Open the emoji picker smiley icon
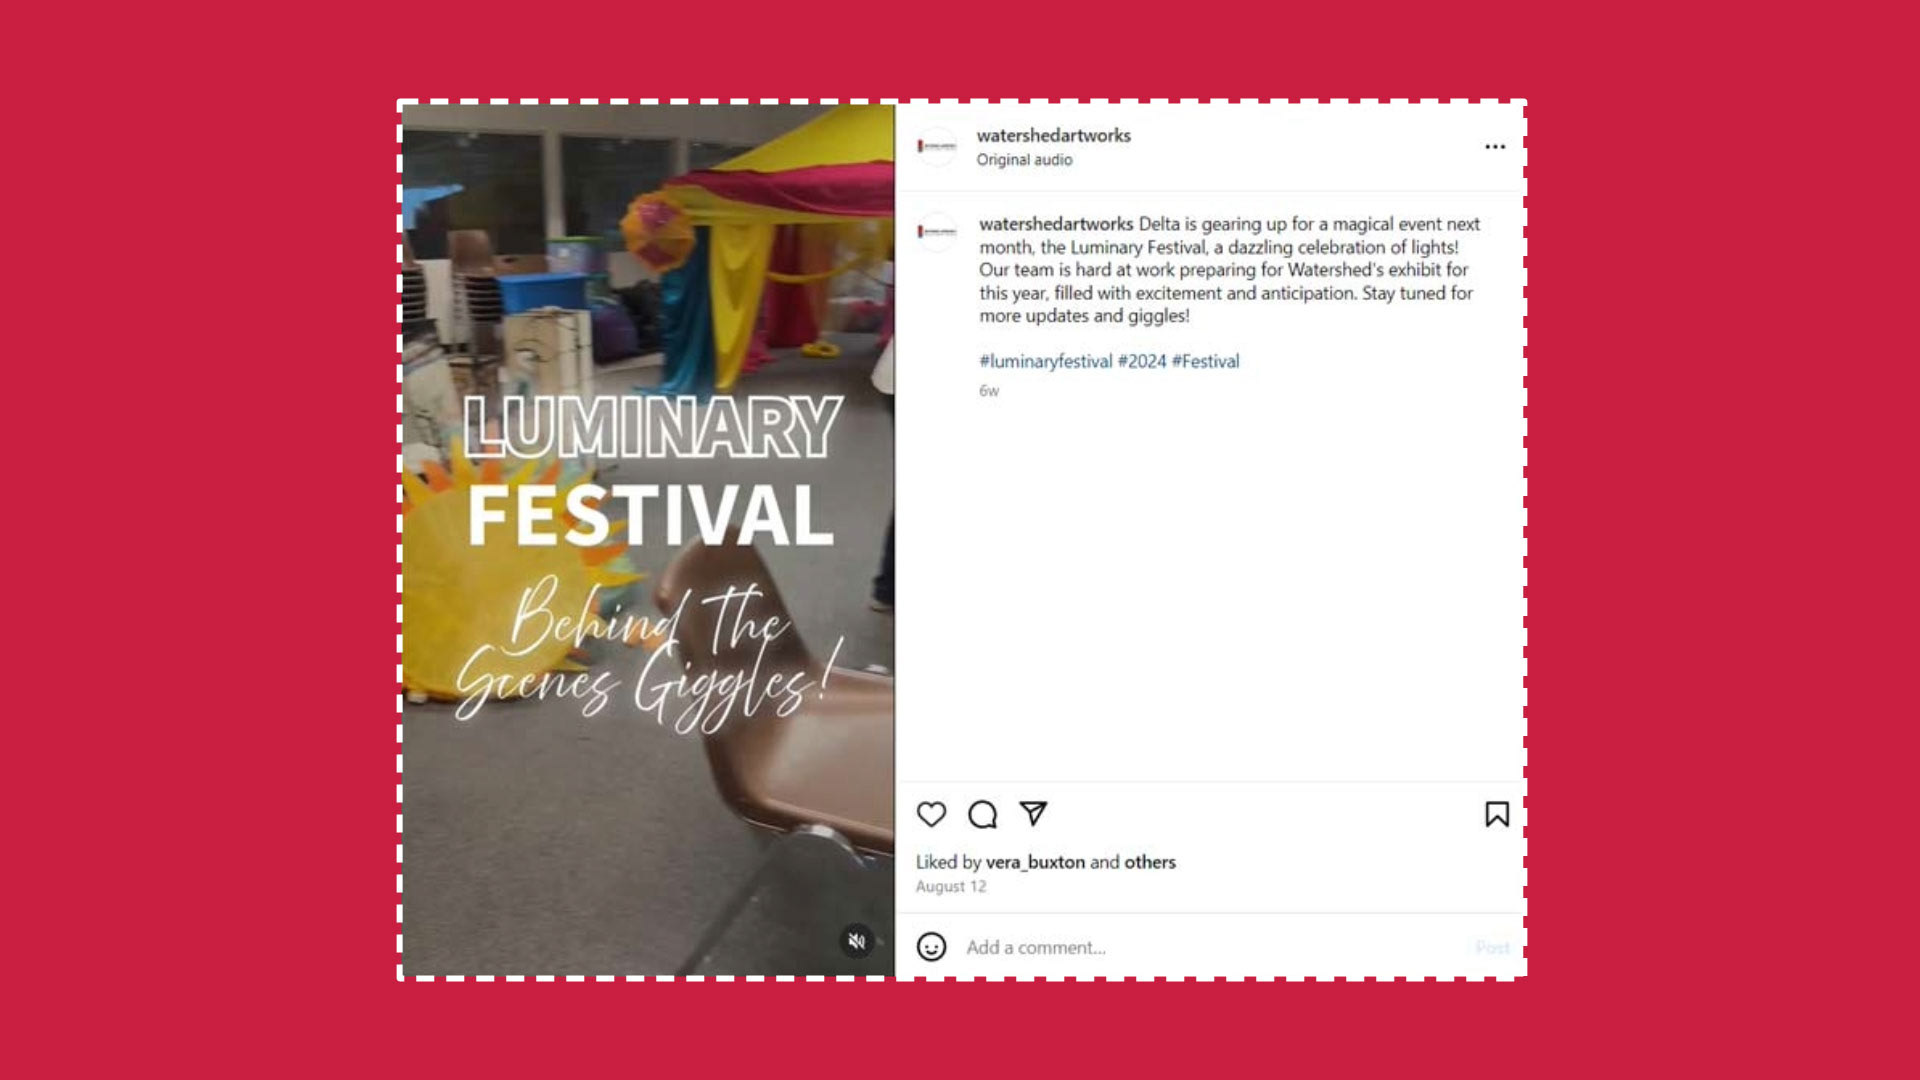 click(x=931, y=947)
